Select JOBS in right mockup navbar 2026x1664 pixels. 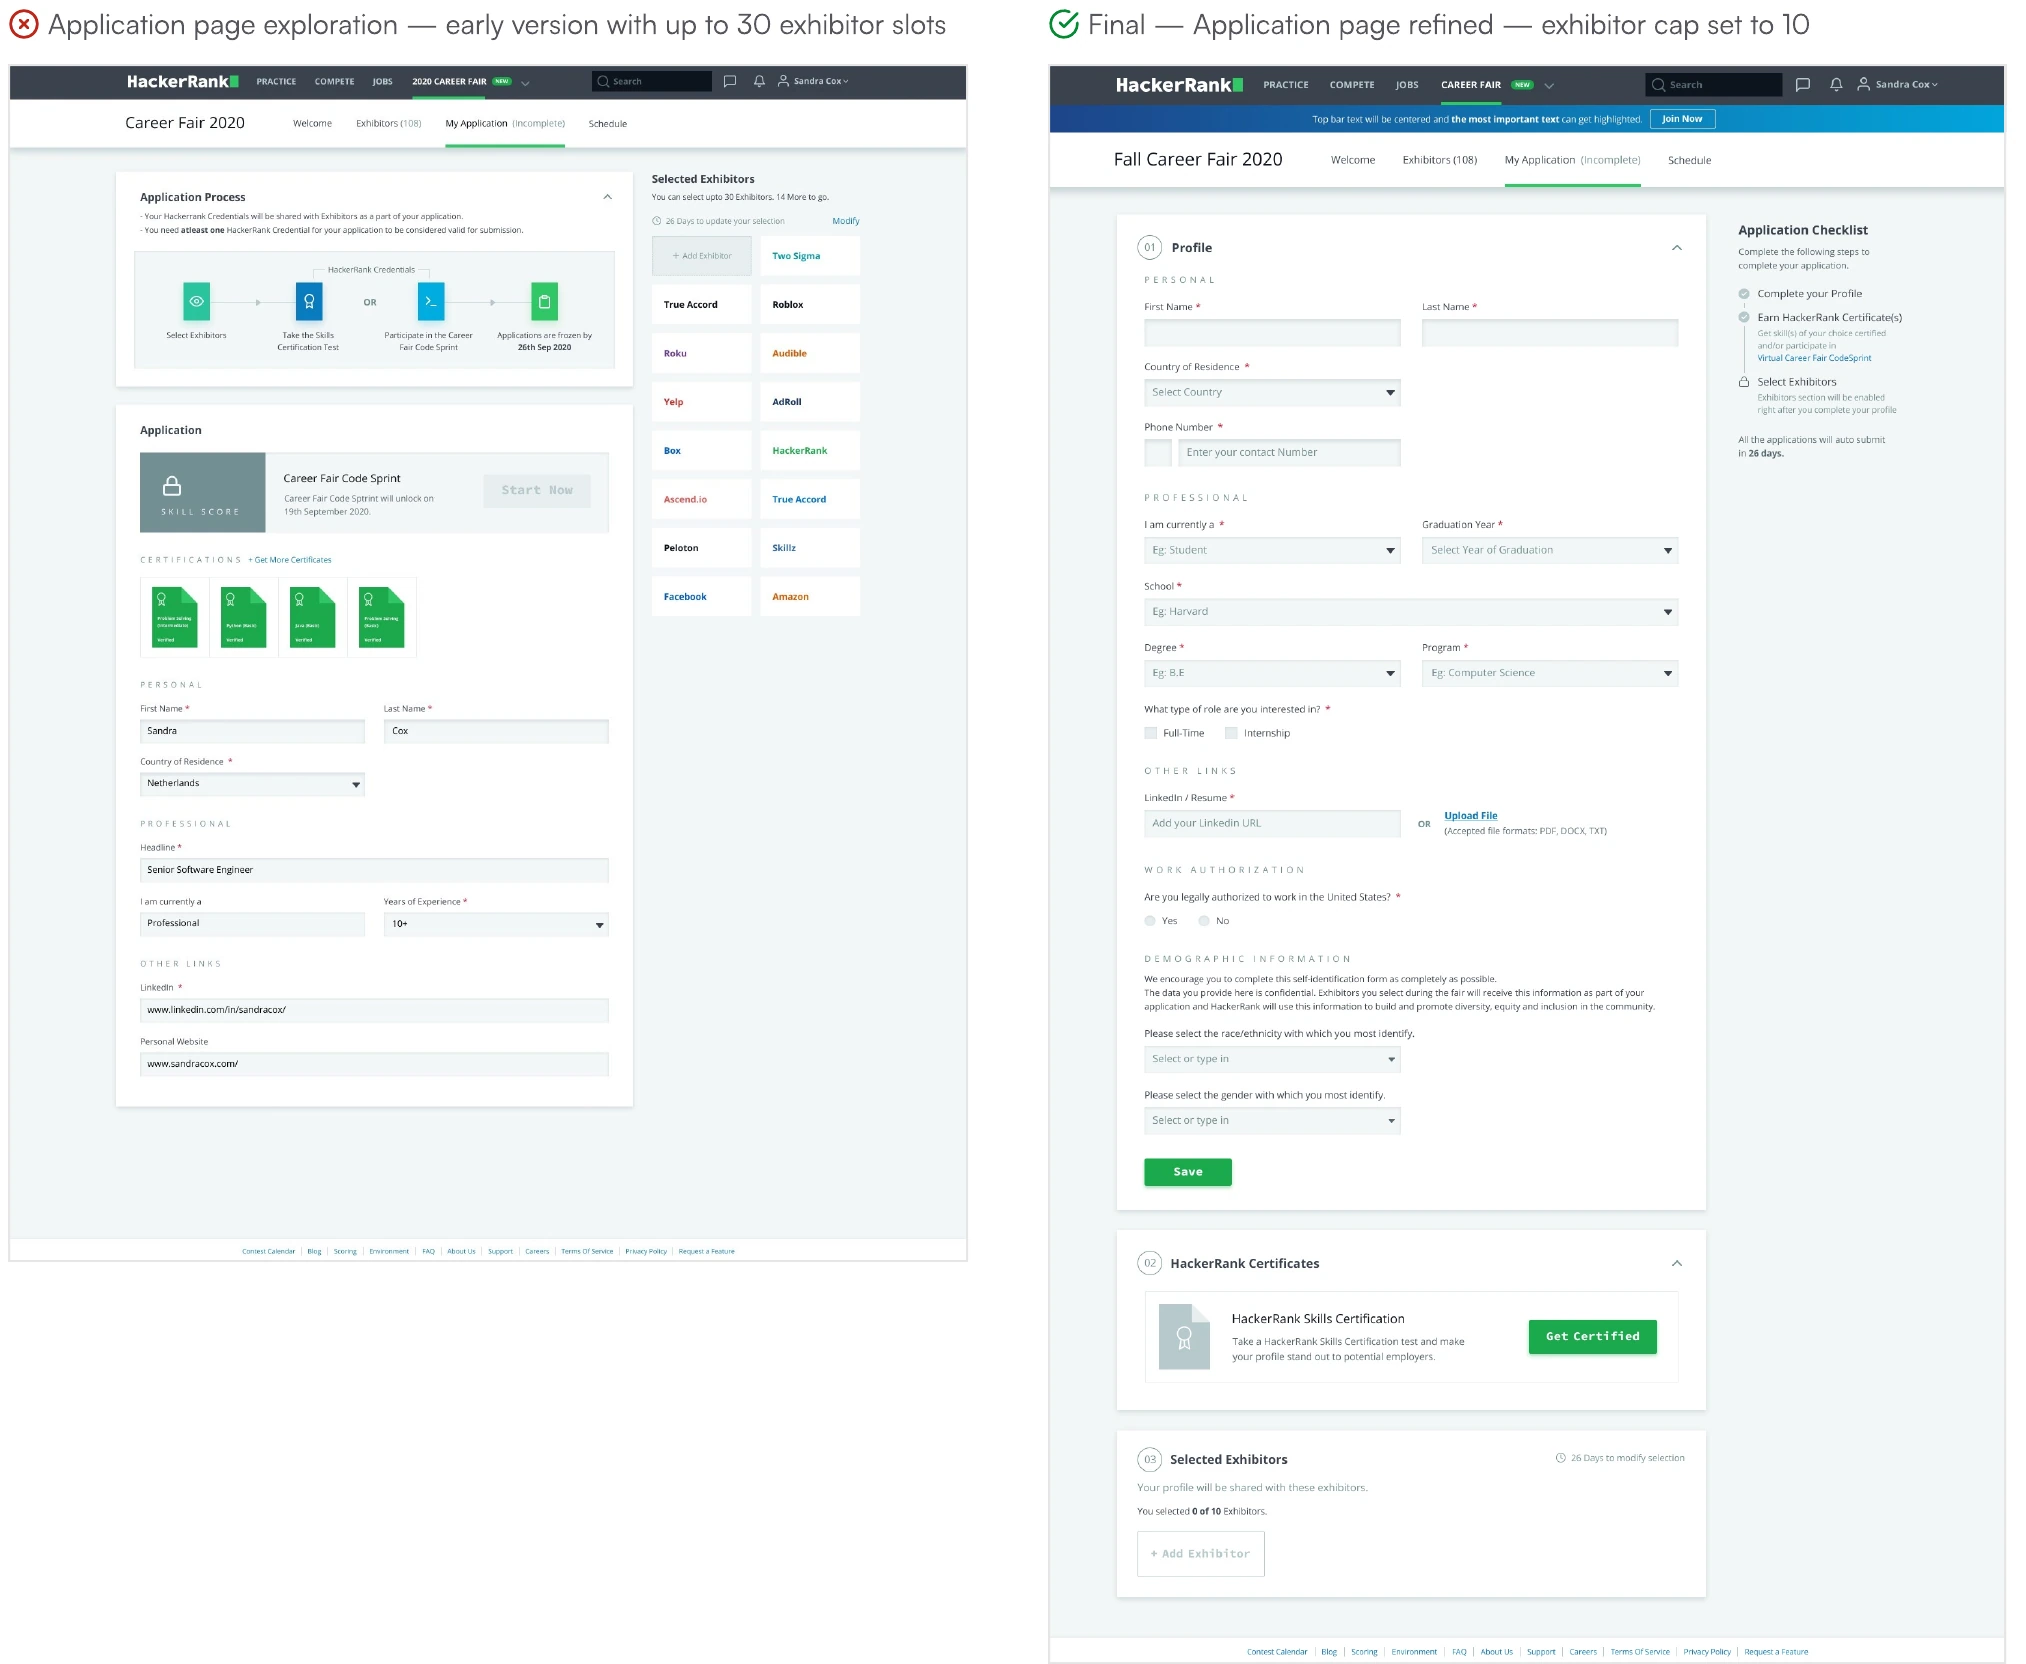1407,85
